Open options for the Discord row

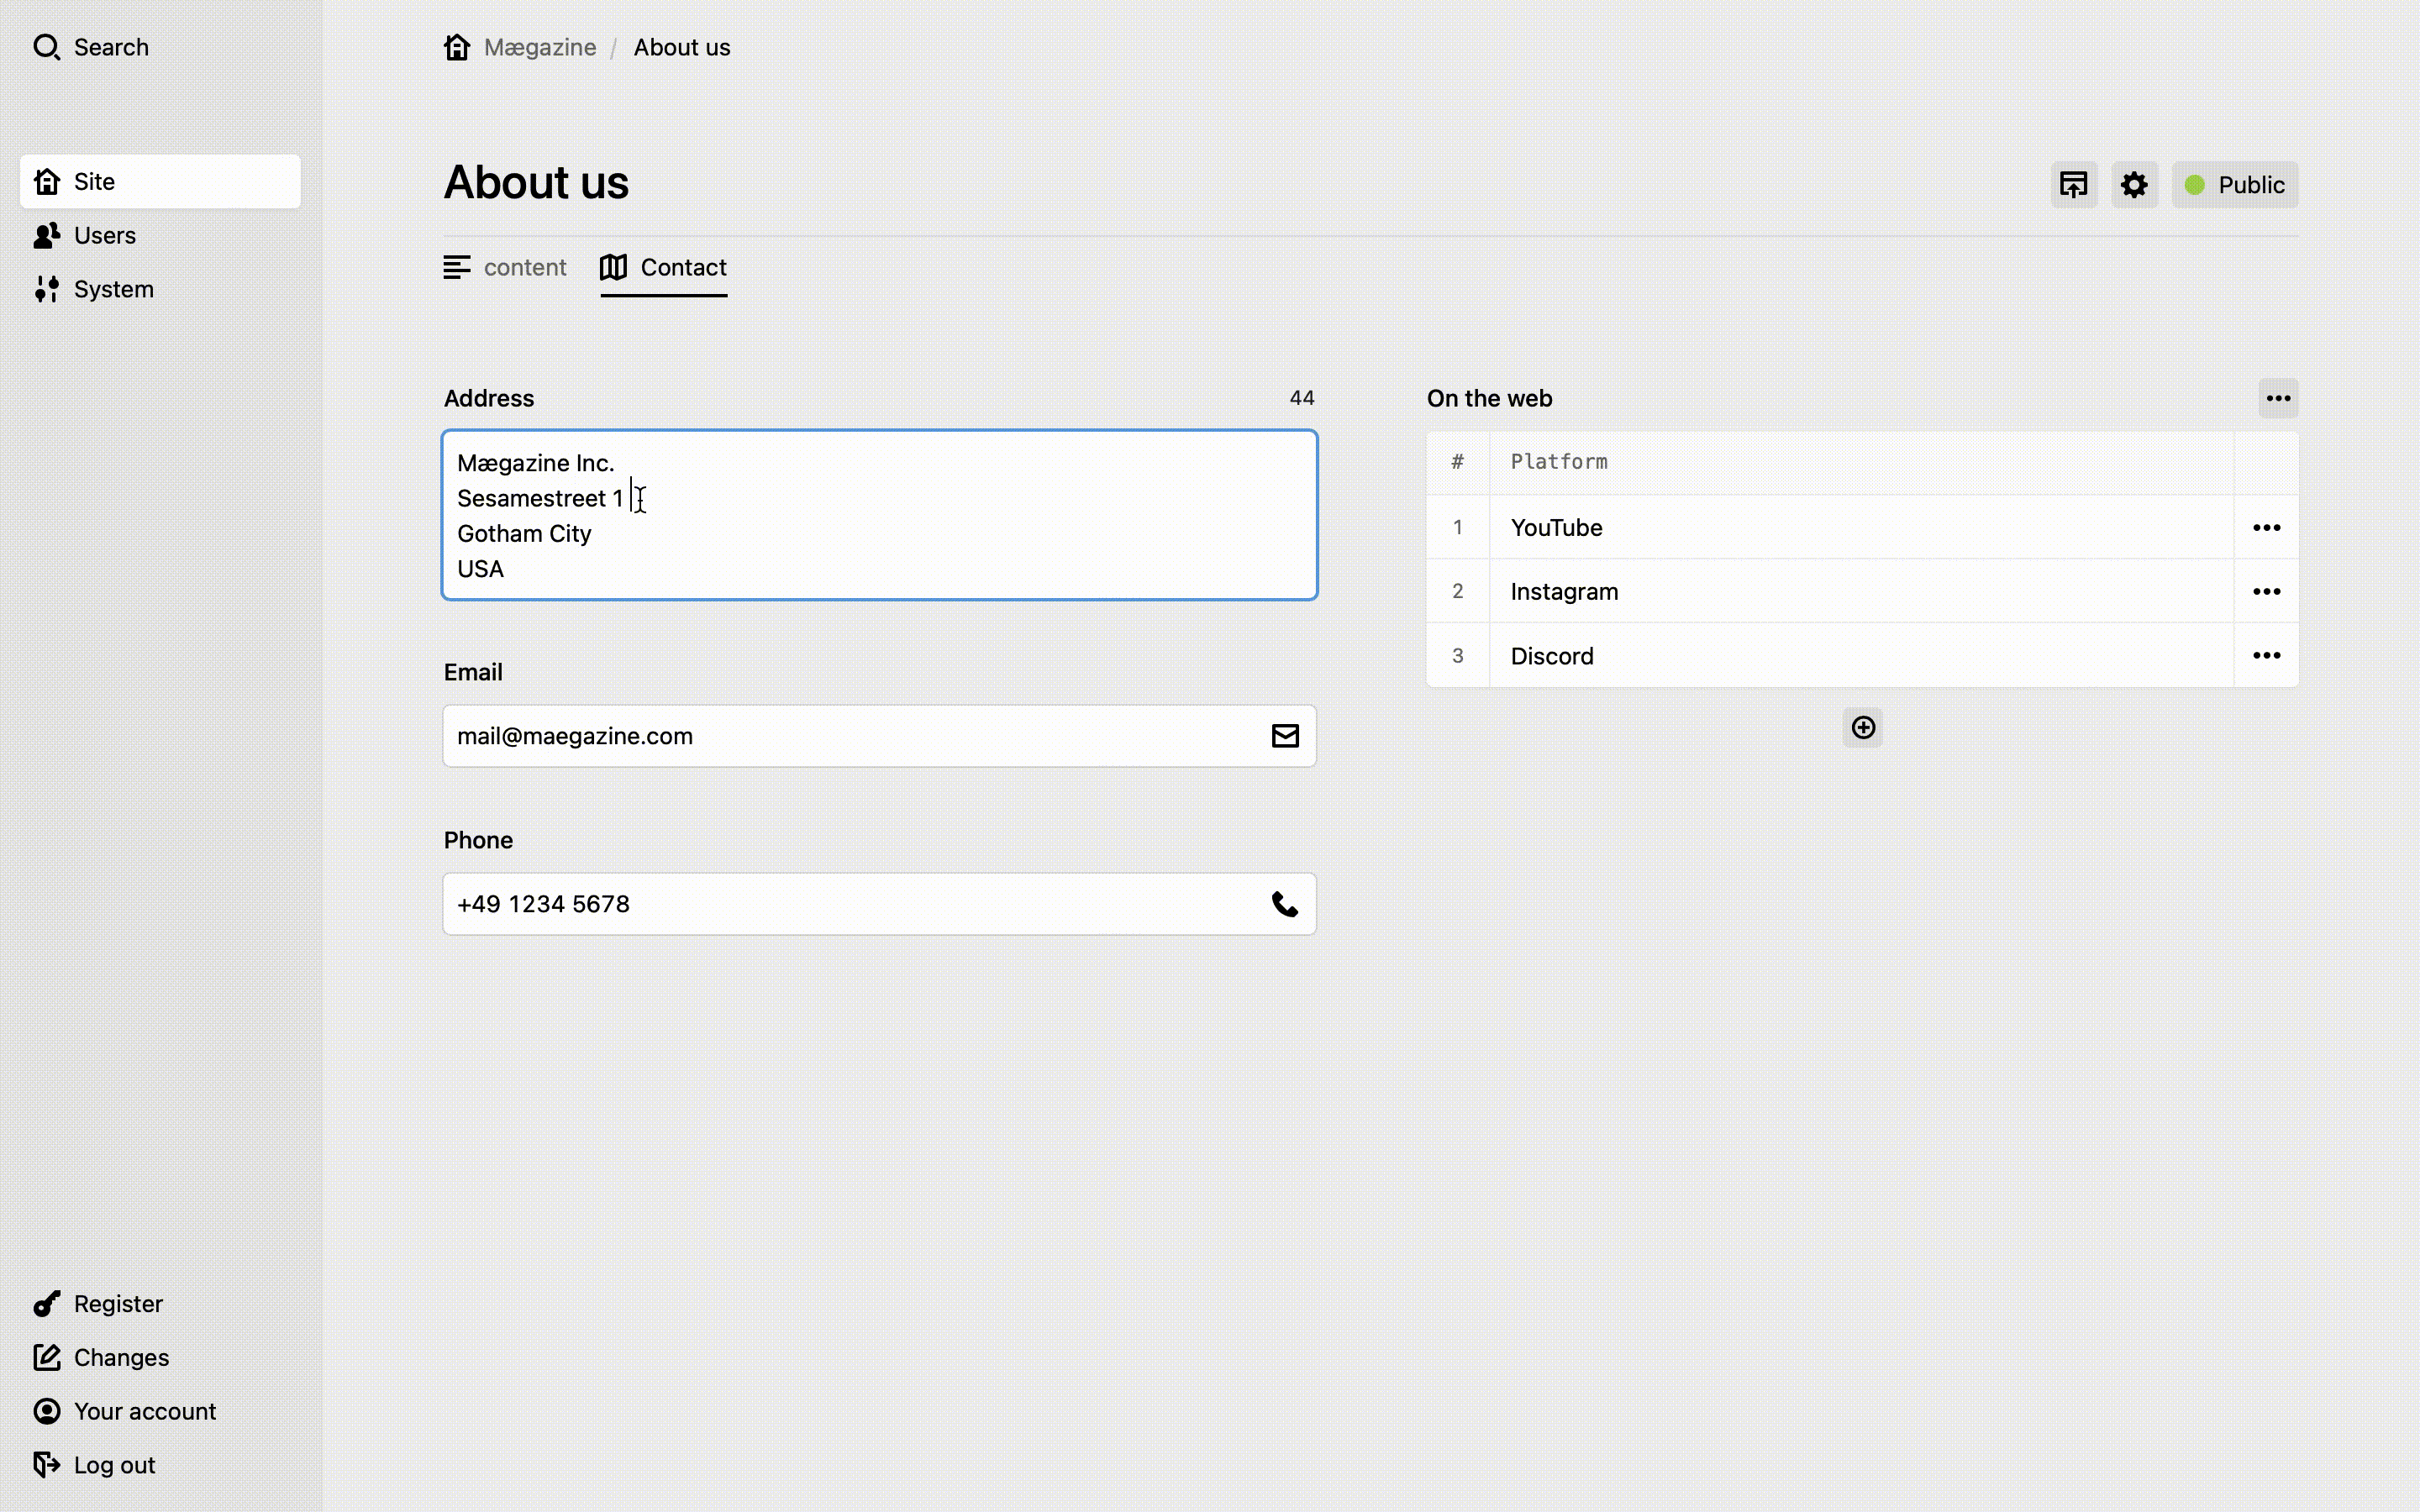(x=2266, y=655)
